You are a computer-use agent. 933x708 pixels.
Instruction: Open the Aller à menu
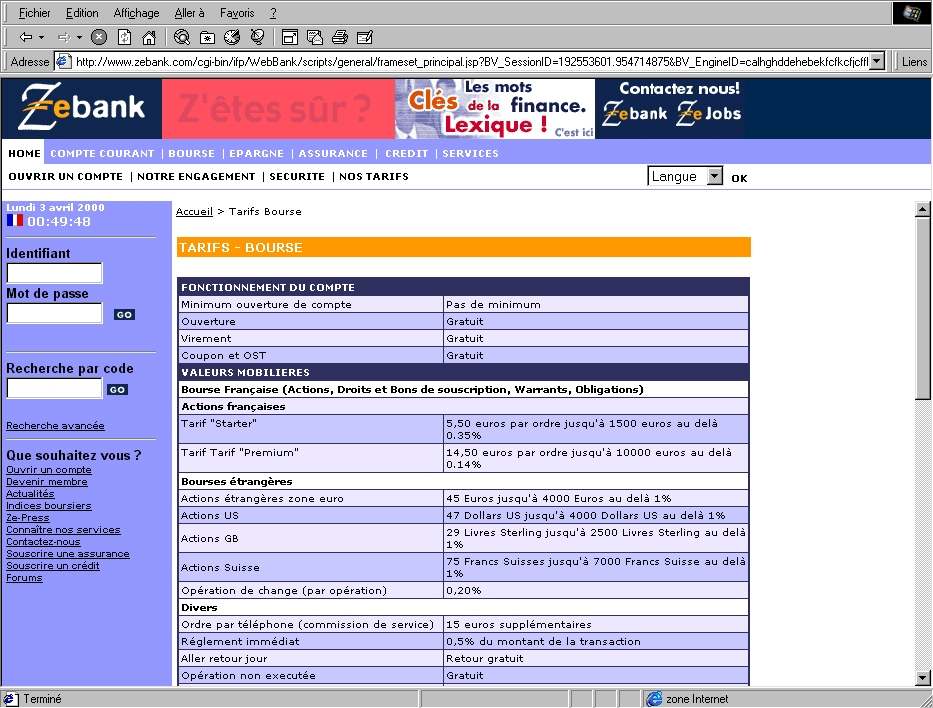click(x=190, y=13)
